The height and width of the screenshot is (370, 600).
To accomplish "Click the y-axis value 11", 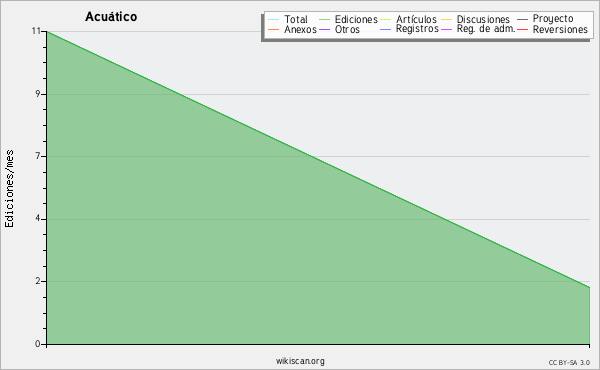I will coord(36,31).
